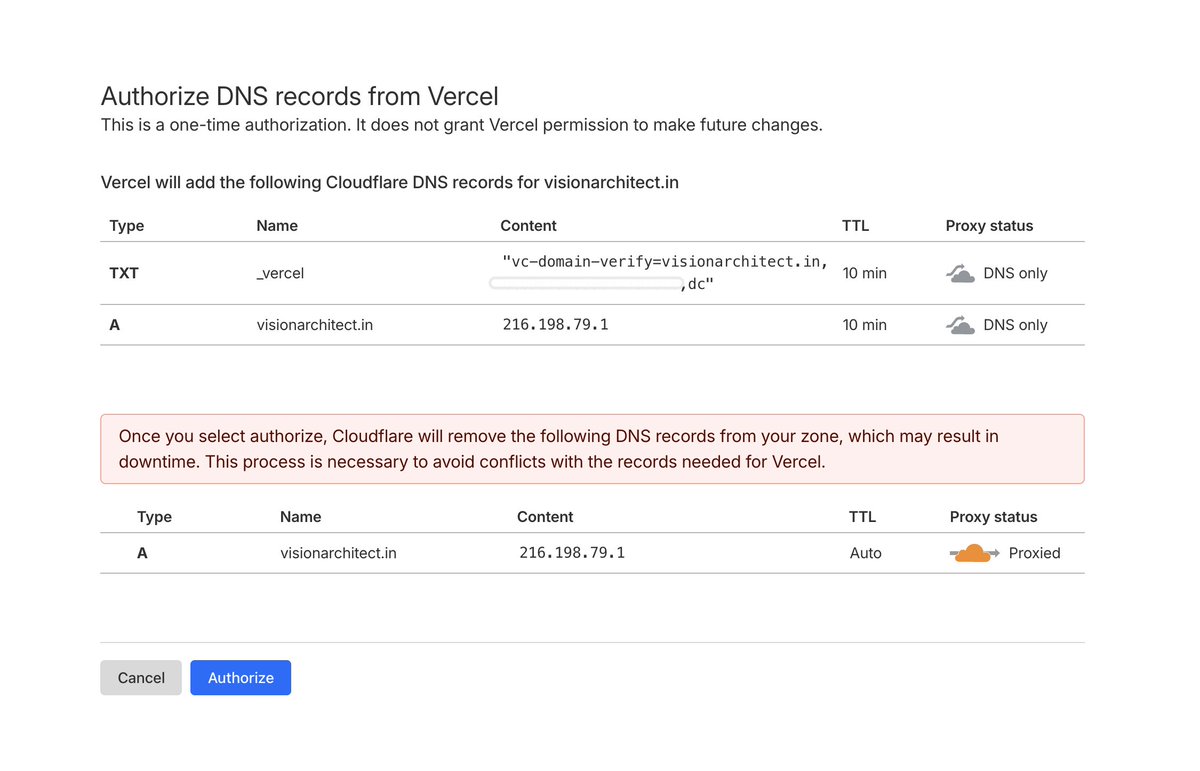
Task: Click the gray cloud icon in 10 min A row
Action: tap(960, 325)
